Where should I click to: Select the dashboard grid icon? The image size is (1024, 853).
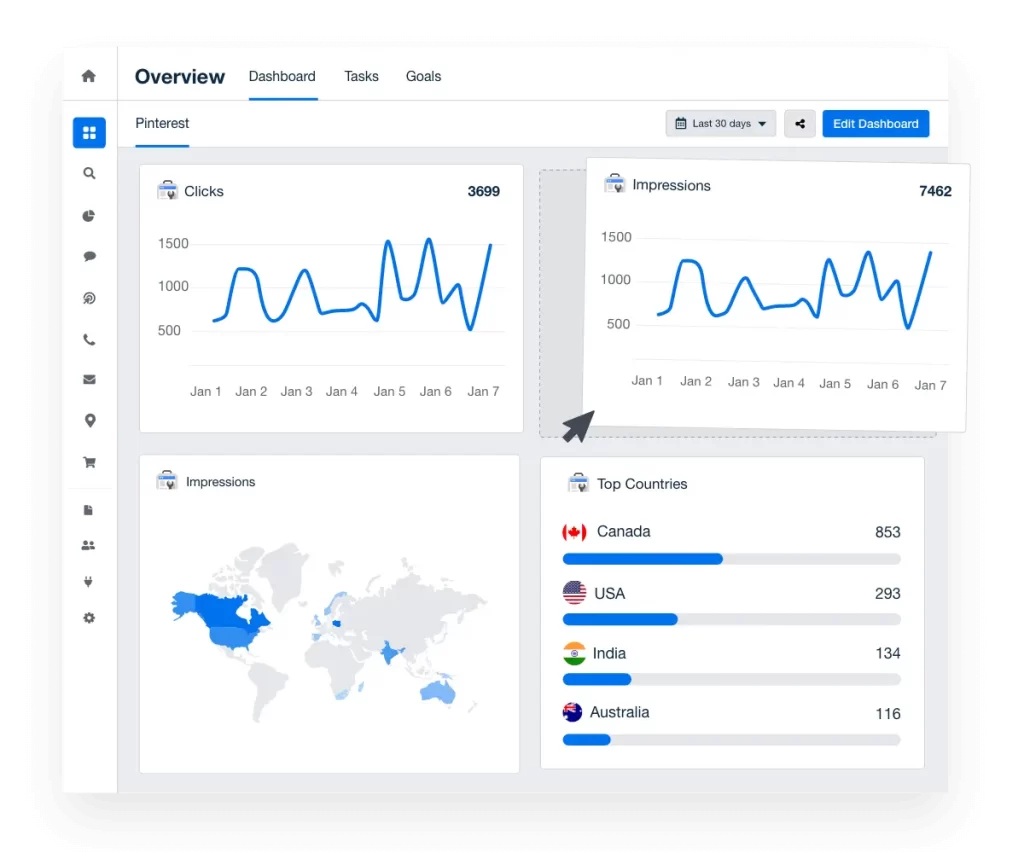pyautogui.click(x=89, y=132)
